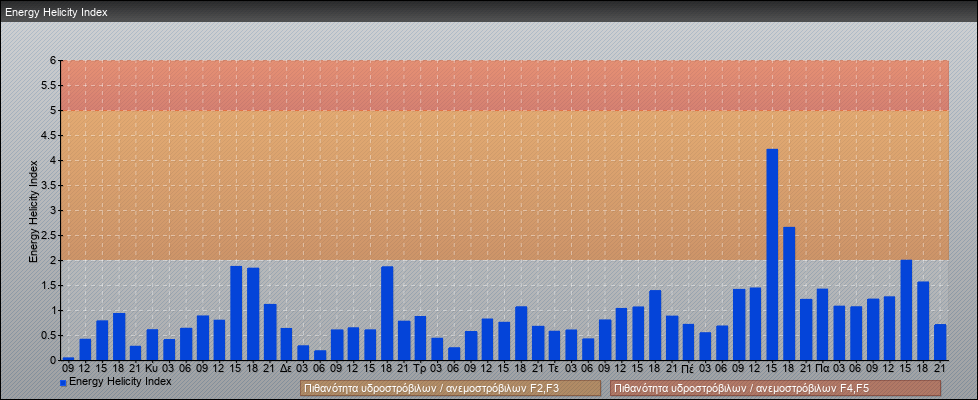Click the y-axis value 3.5
Image resolution: width=978 pixels, height=400 pixels.
(x=49, y=185)
